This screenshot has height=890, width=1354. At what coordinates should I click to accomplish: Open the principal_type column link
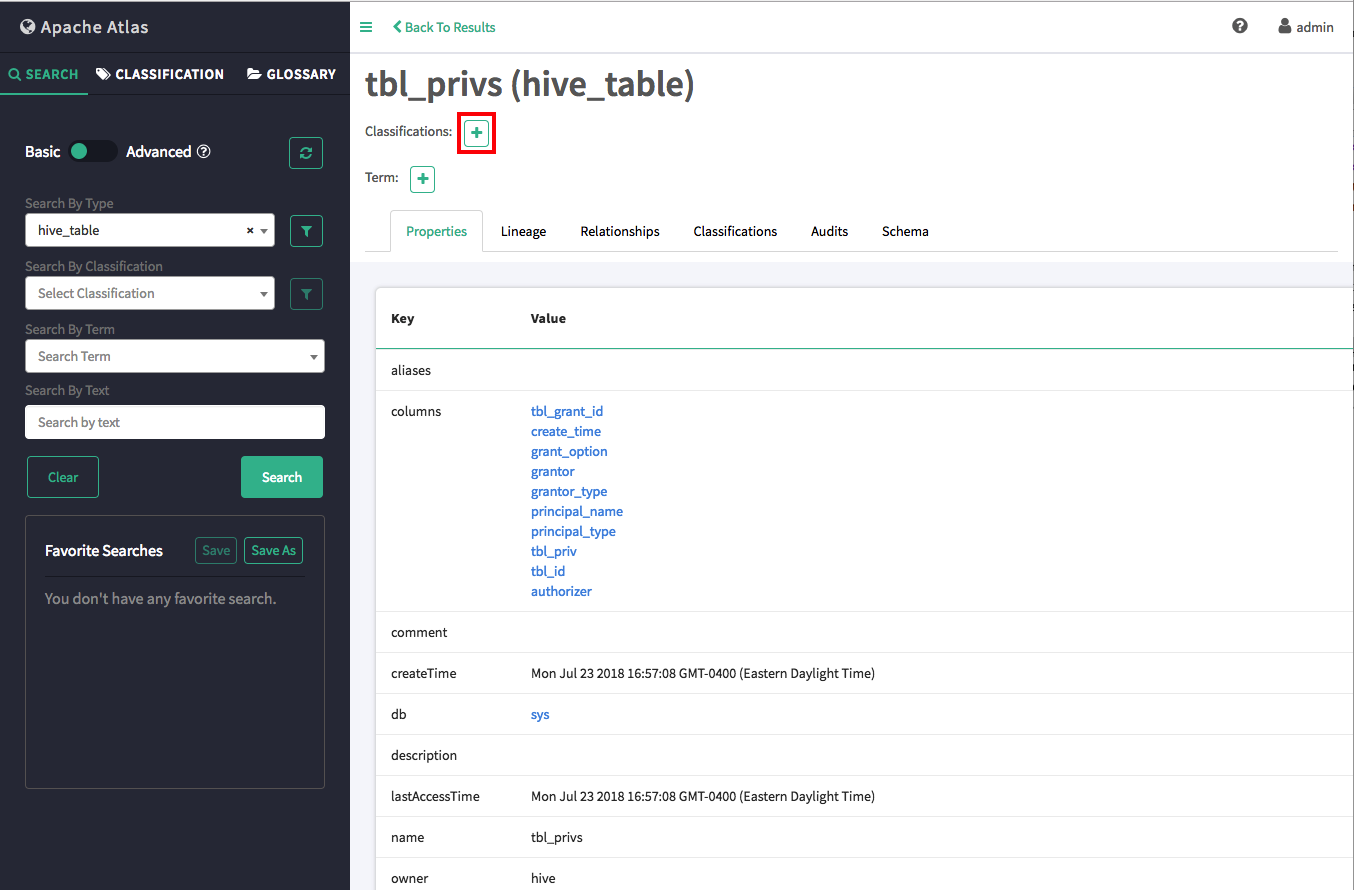pos(573,531)
